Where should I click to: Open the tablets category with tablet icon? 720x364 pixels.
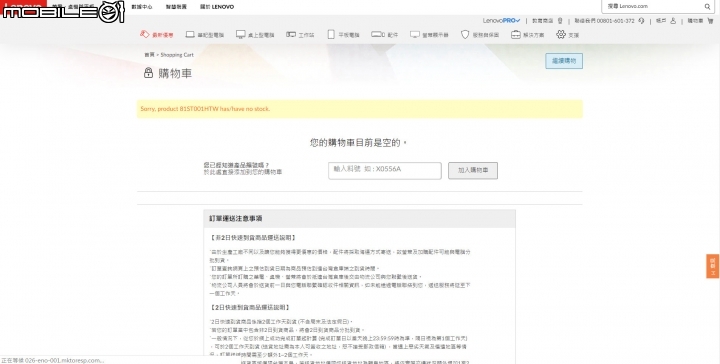(x=331, y=34)
